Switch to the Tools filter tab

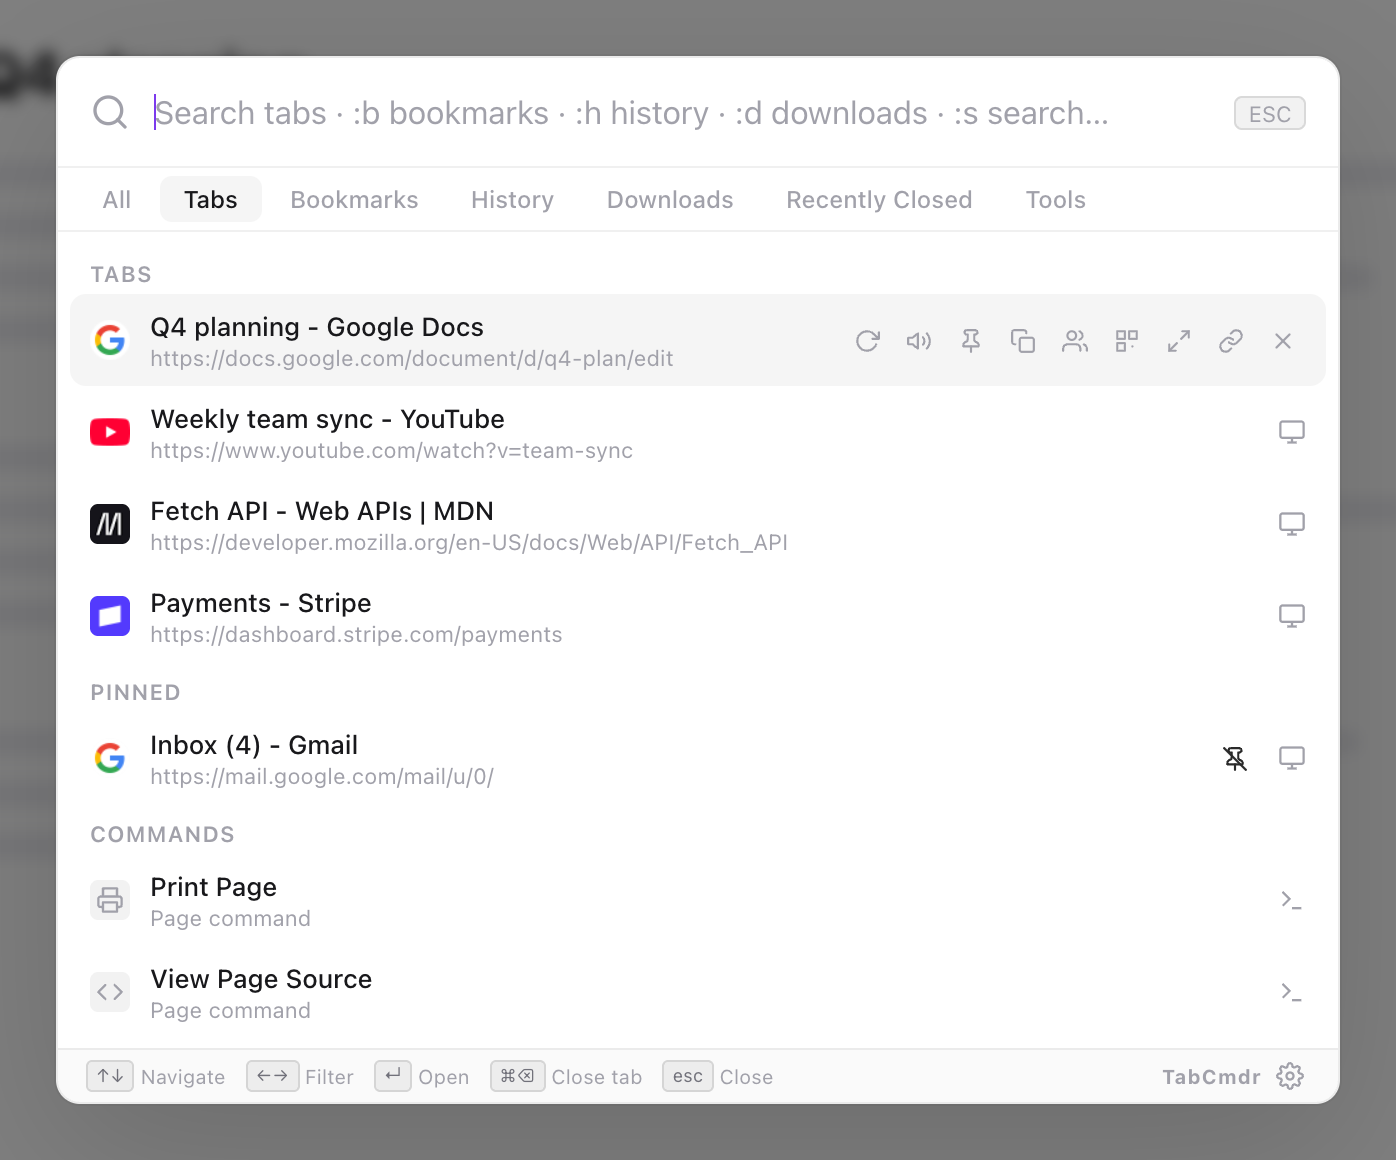[x=1055, y=199]
